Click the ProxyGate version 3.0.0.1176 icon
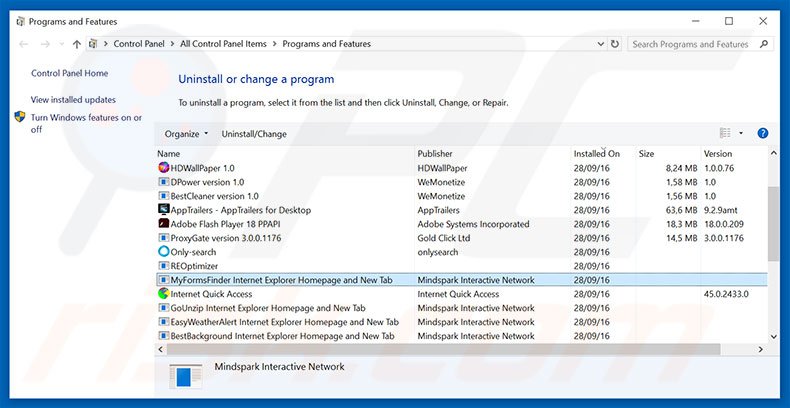The width and height of the screenshot is (790, 408). (163, 238)
